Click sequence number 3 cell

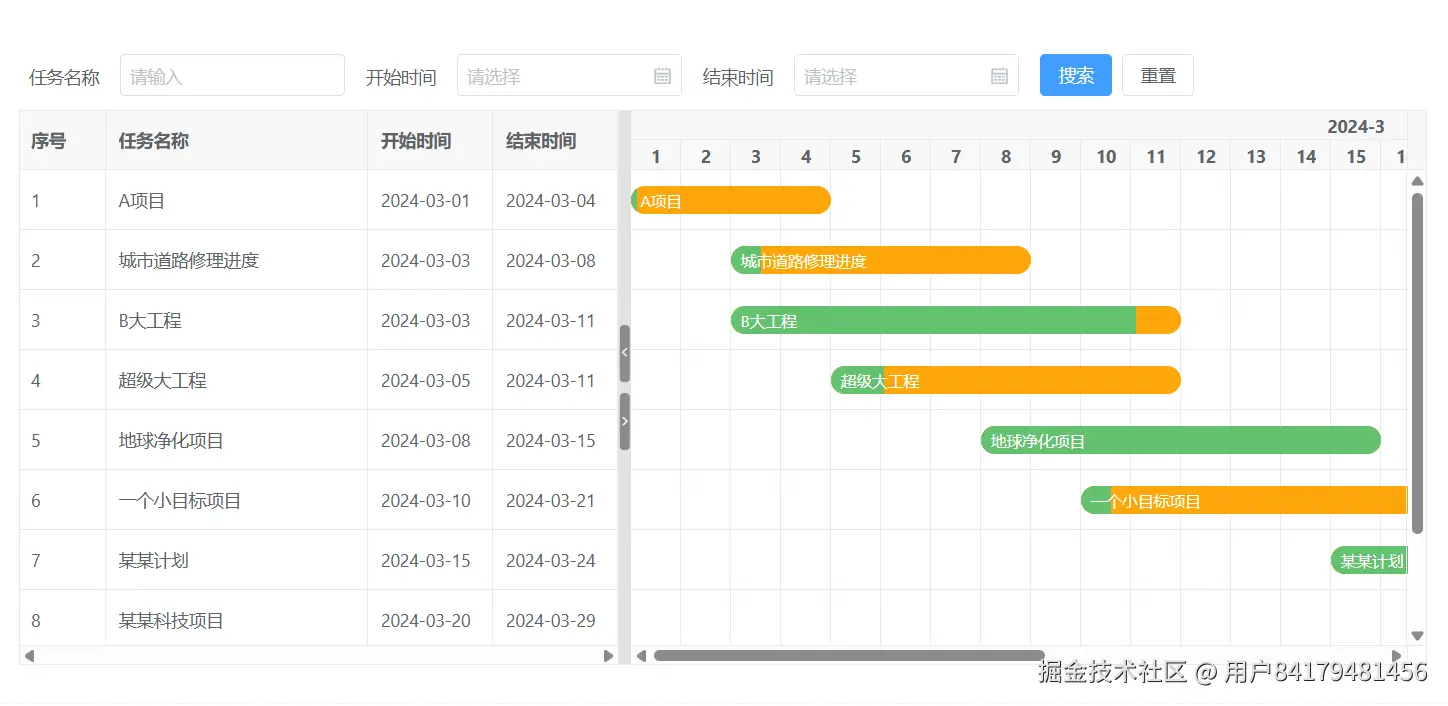pyautogui.click(x=63, y=320)
